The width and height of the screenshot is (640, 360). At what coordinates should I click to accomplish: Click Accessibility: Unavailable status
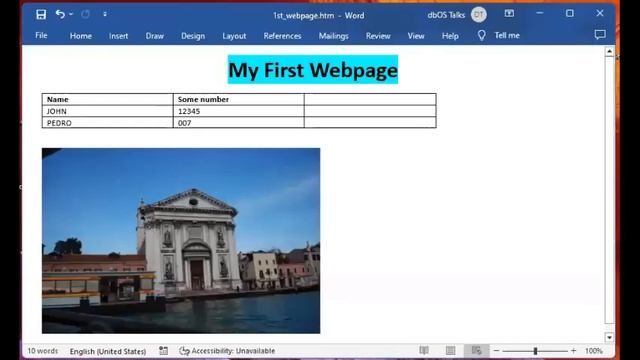[x=227, y=351]
